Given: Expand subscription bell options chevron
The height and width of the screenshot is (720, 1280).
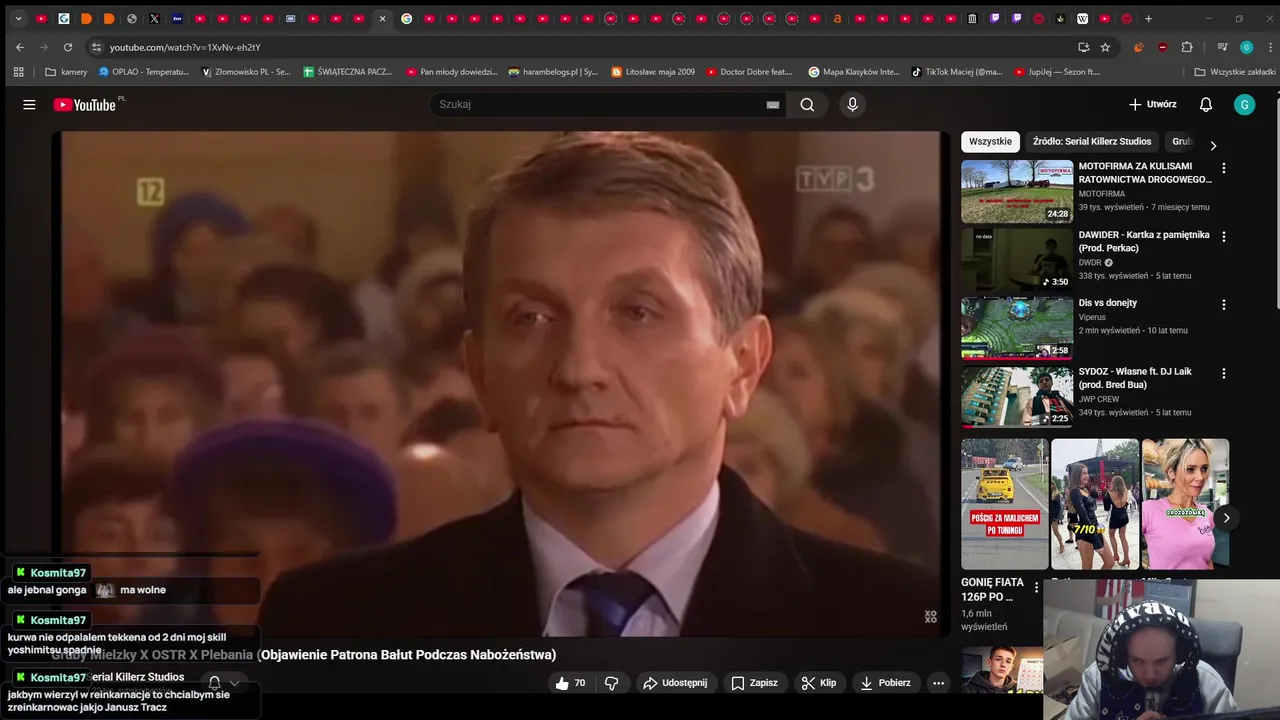Looking at the screenshot, I should click(234, 683).
